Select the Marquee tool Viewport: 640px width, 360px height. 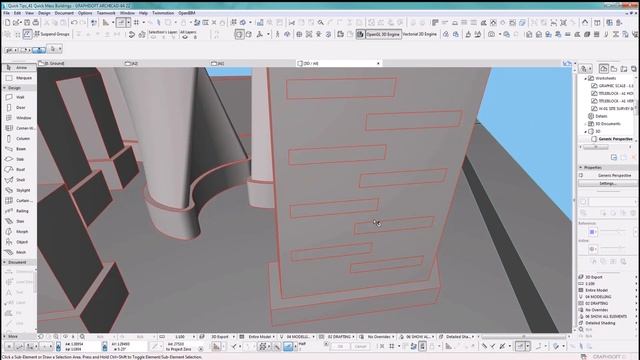[x=18, y=78]
